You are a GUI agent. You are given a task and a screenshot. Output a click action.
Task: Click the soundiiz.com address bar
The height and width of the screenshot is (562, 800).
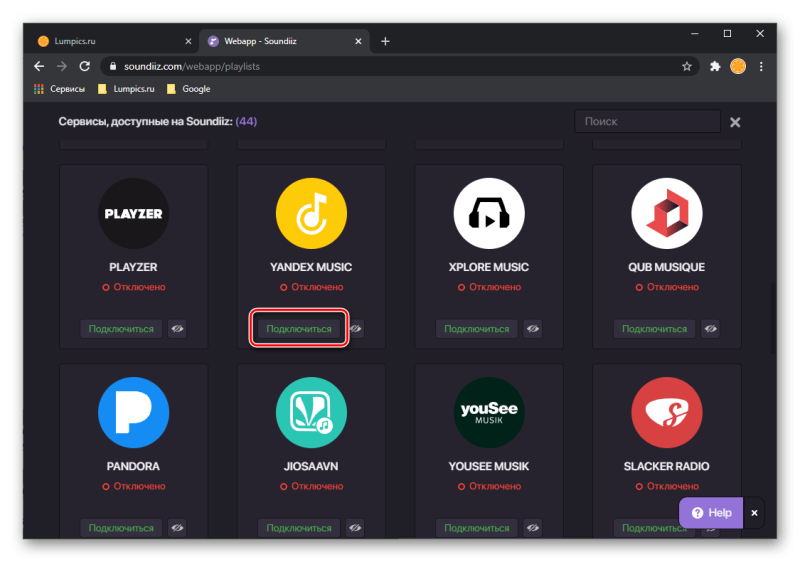400,66
